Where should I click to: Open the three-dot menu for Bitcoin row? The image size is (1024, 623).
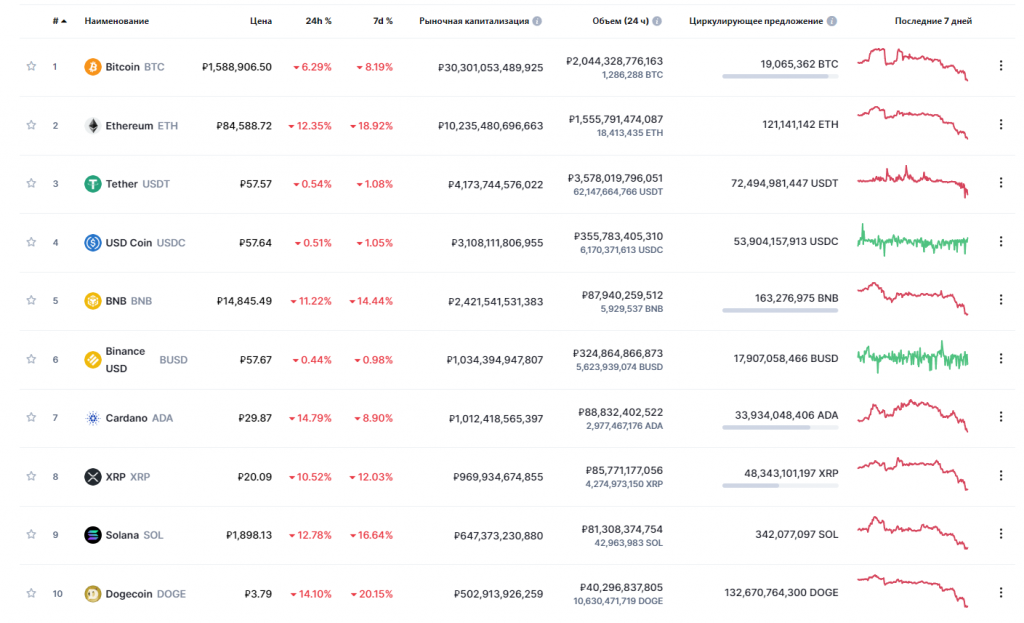pyautogui.click(x=1001, y=67)
